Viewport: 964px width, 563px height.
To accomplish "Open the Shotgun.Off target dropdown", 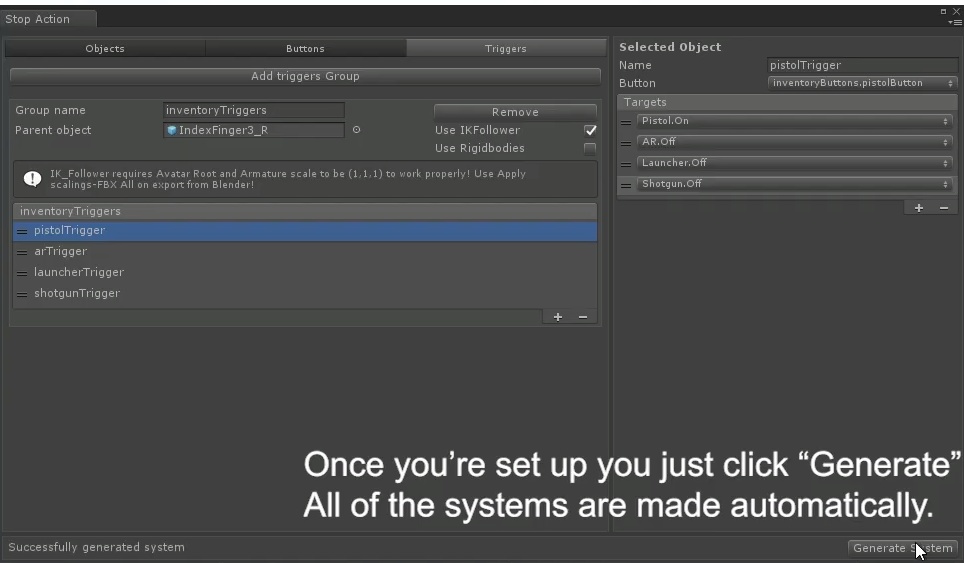I will [x=795, y=184].
